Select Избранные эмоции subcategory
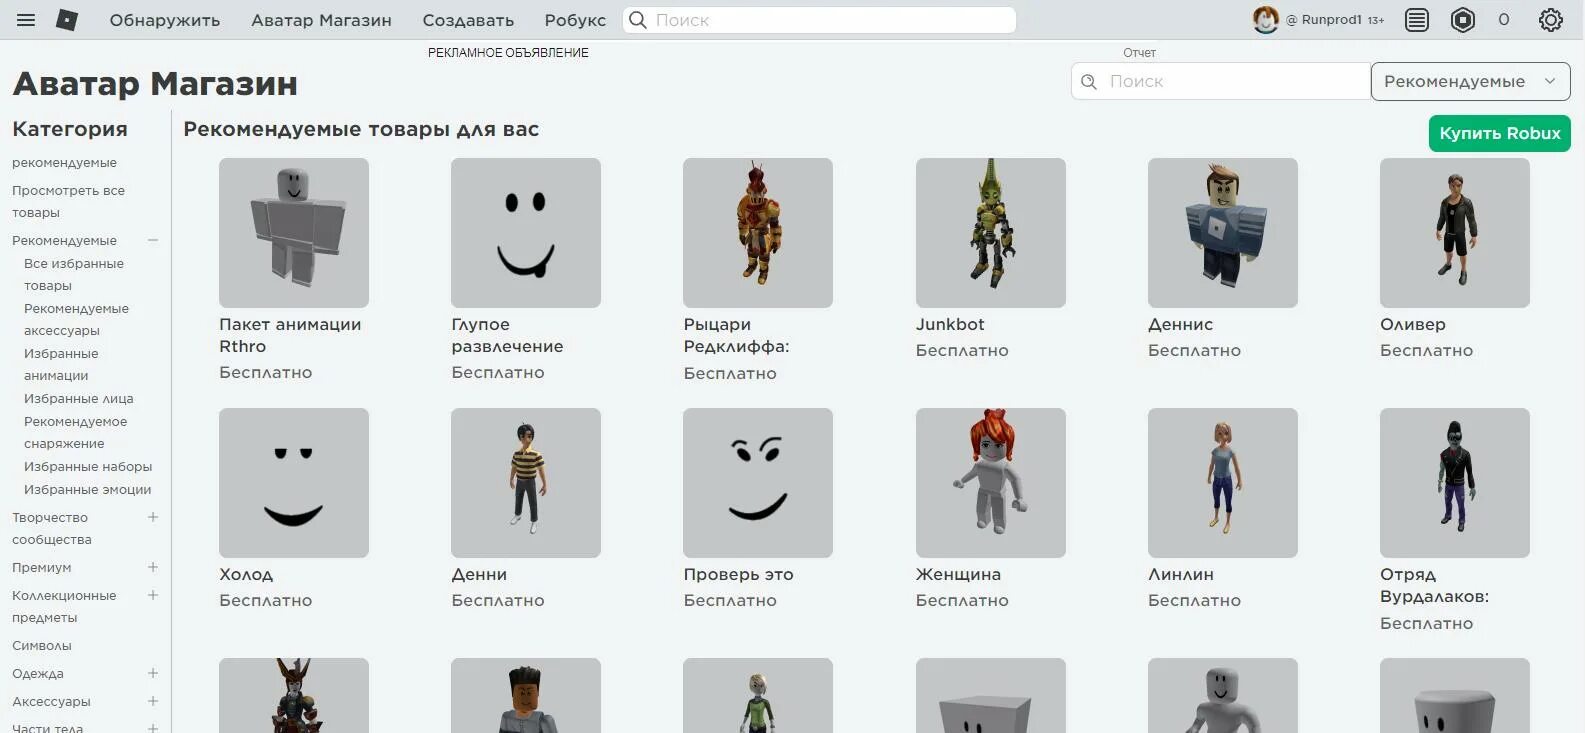The height and width of the screenshot is (733, 1585). point(88,489)
